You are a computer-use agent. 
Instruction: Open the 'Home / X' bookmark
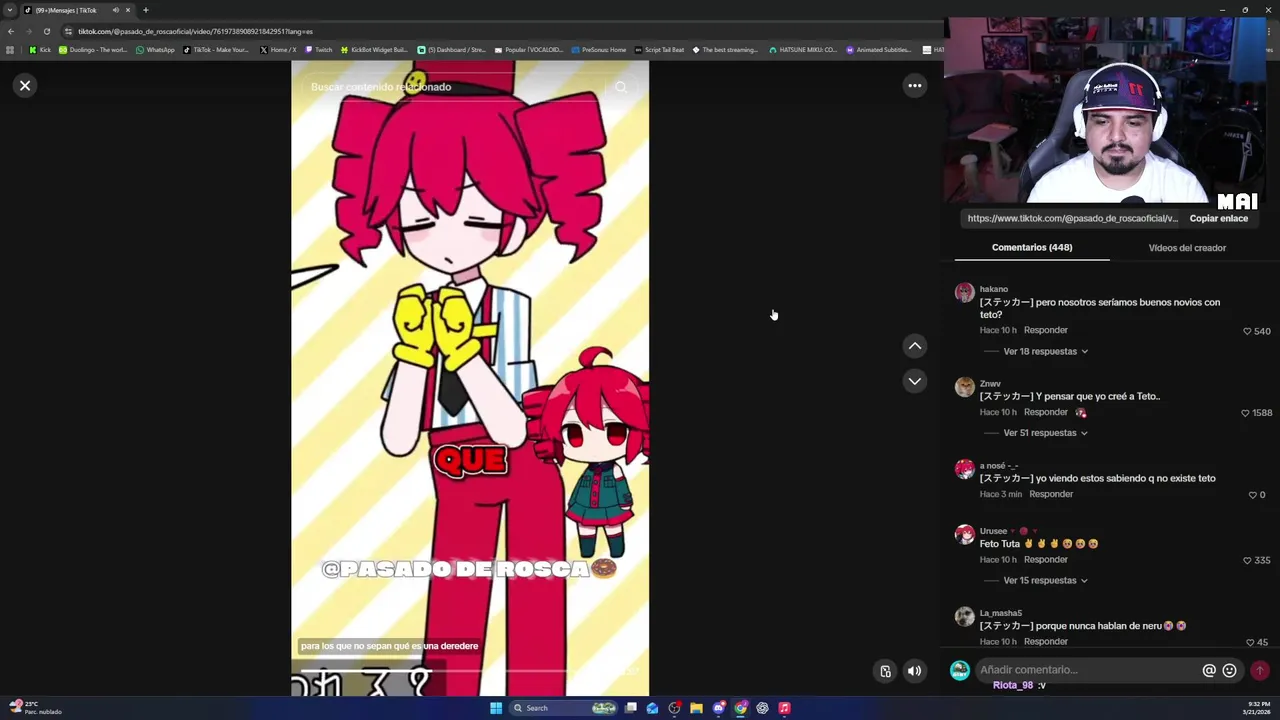278,50
